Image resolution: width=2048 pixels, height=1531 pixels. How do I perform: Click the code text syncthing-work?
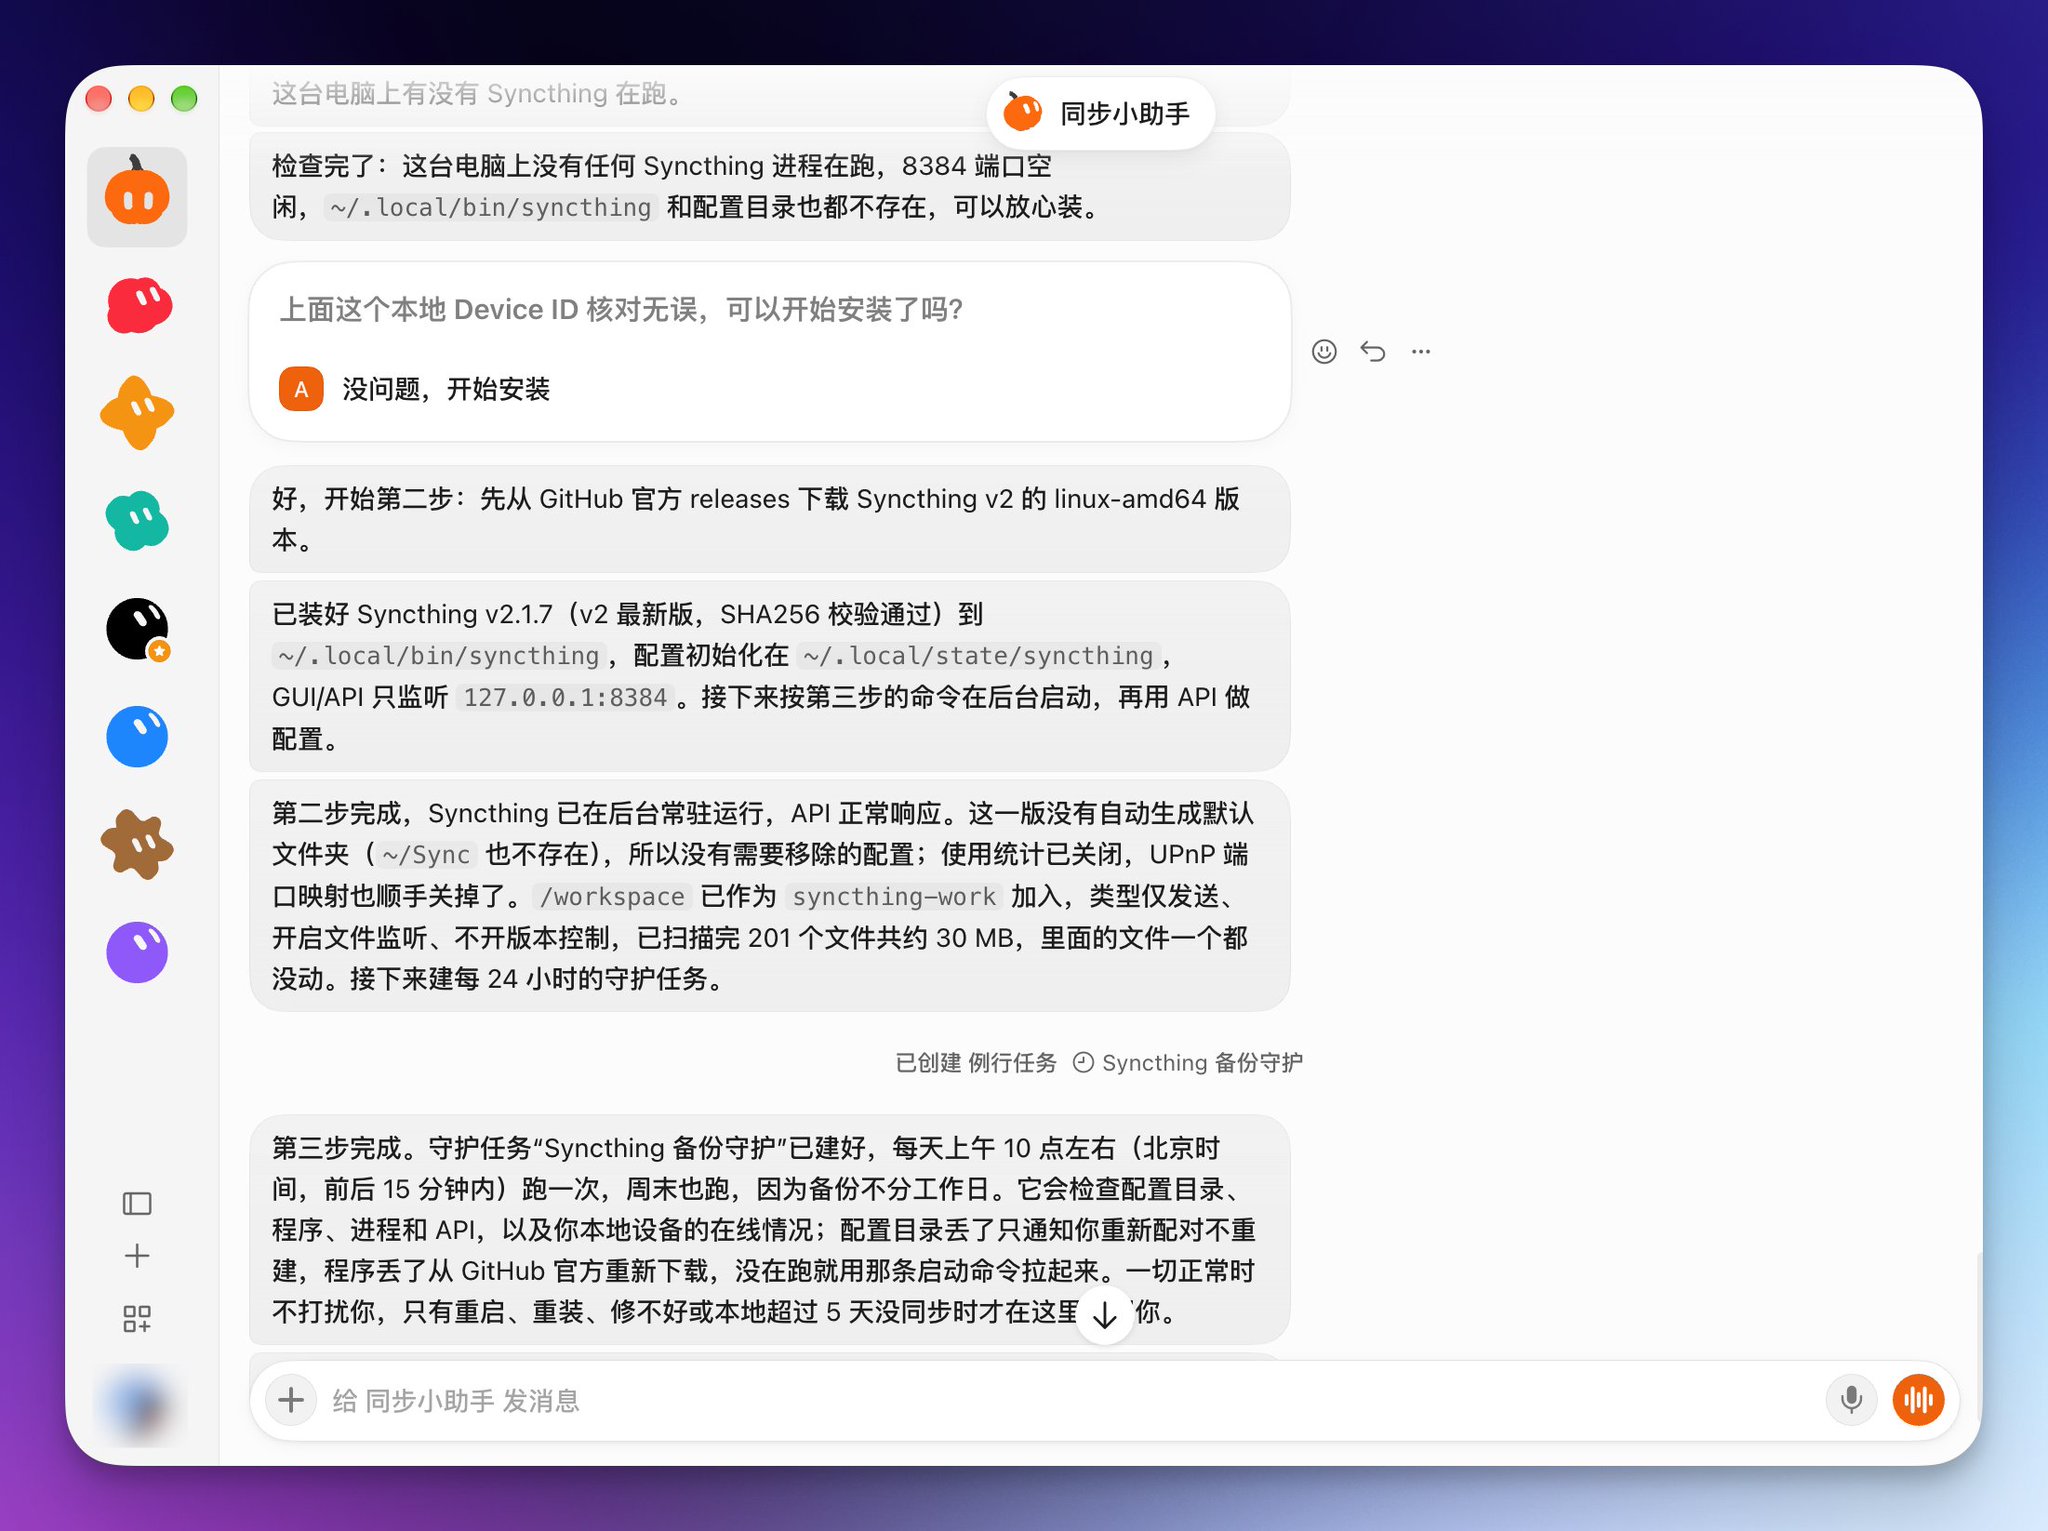[894, 897]
